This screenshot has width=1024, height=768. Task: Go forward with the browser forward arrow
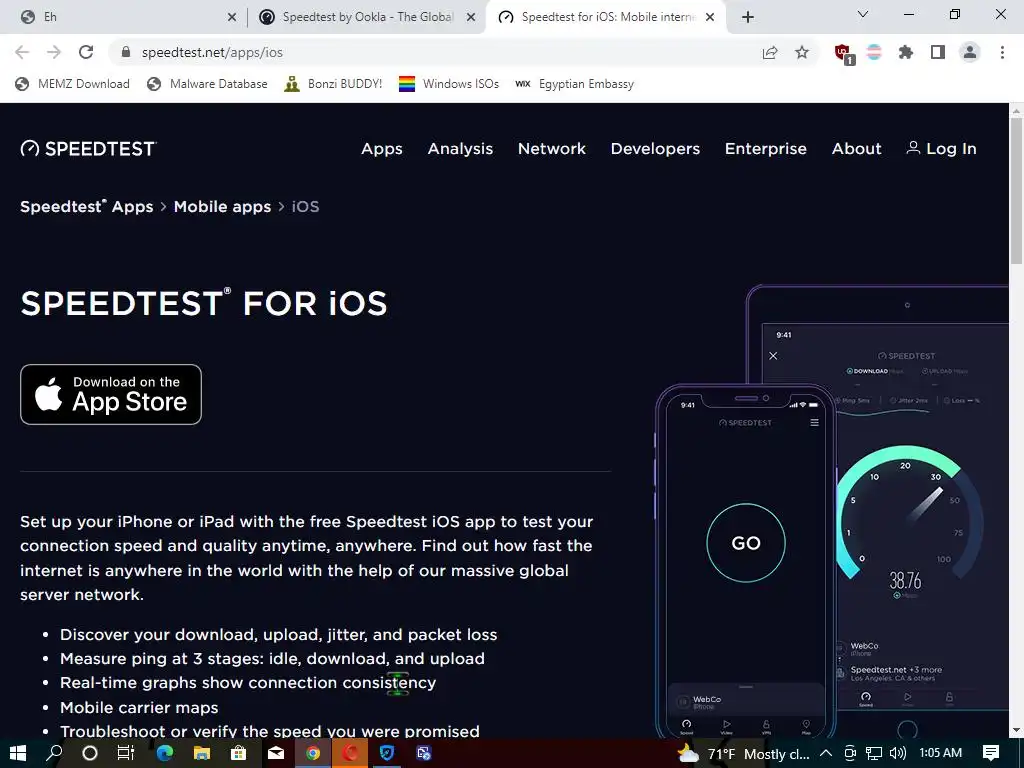point(54,52)
